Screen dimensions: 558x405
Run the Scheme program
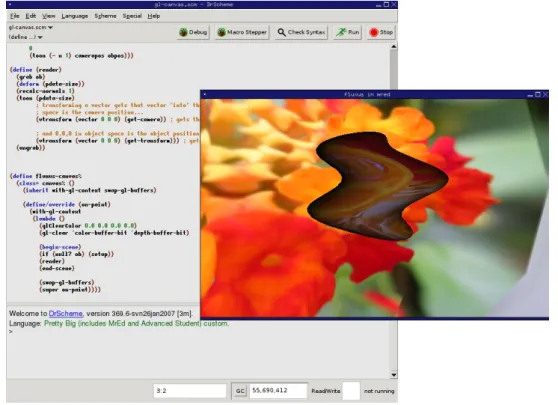[x=348, y=32]
